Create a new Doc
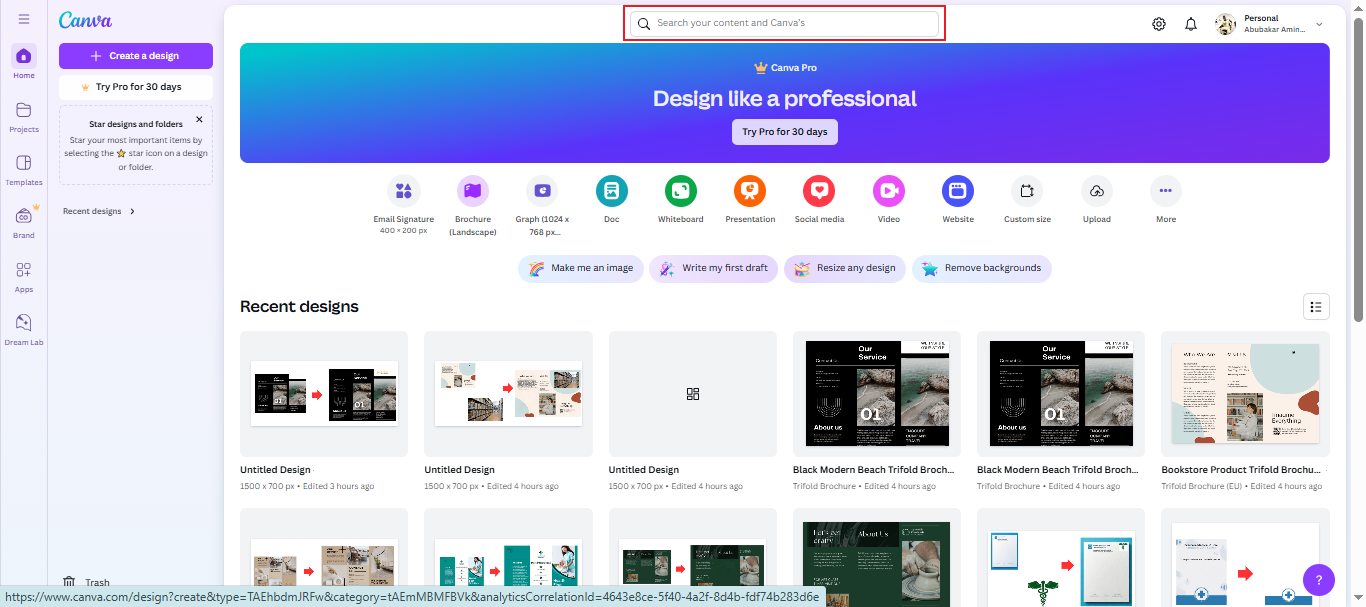Image resolution: width=1366 pixels, height=607 pixels. (x=612, y=198)
